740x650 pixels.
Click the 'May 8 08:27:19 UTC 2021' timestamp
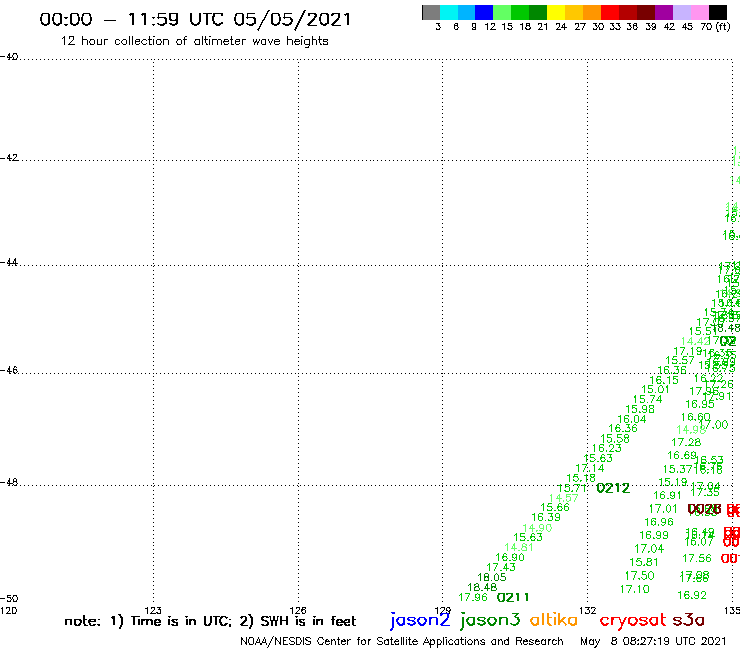(x=653, y=642)
